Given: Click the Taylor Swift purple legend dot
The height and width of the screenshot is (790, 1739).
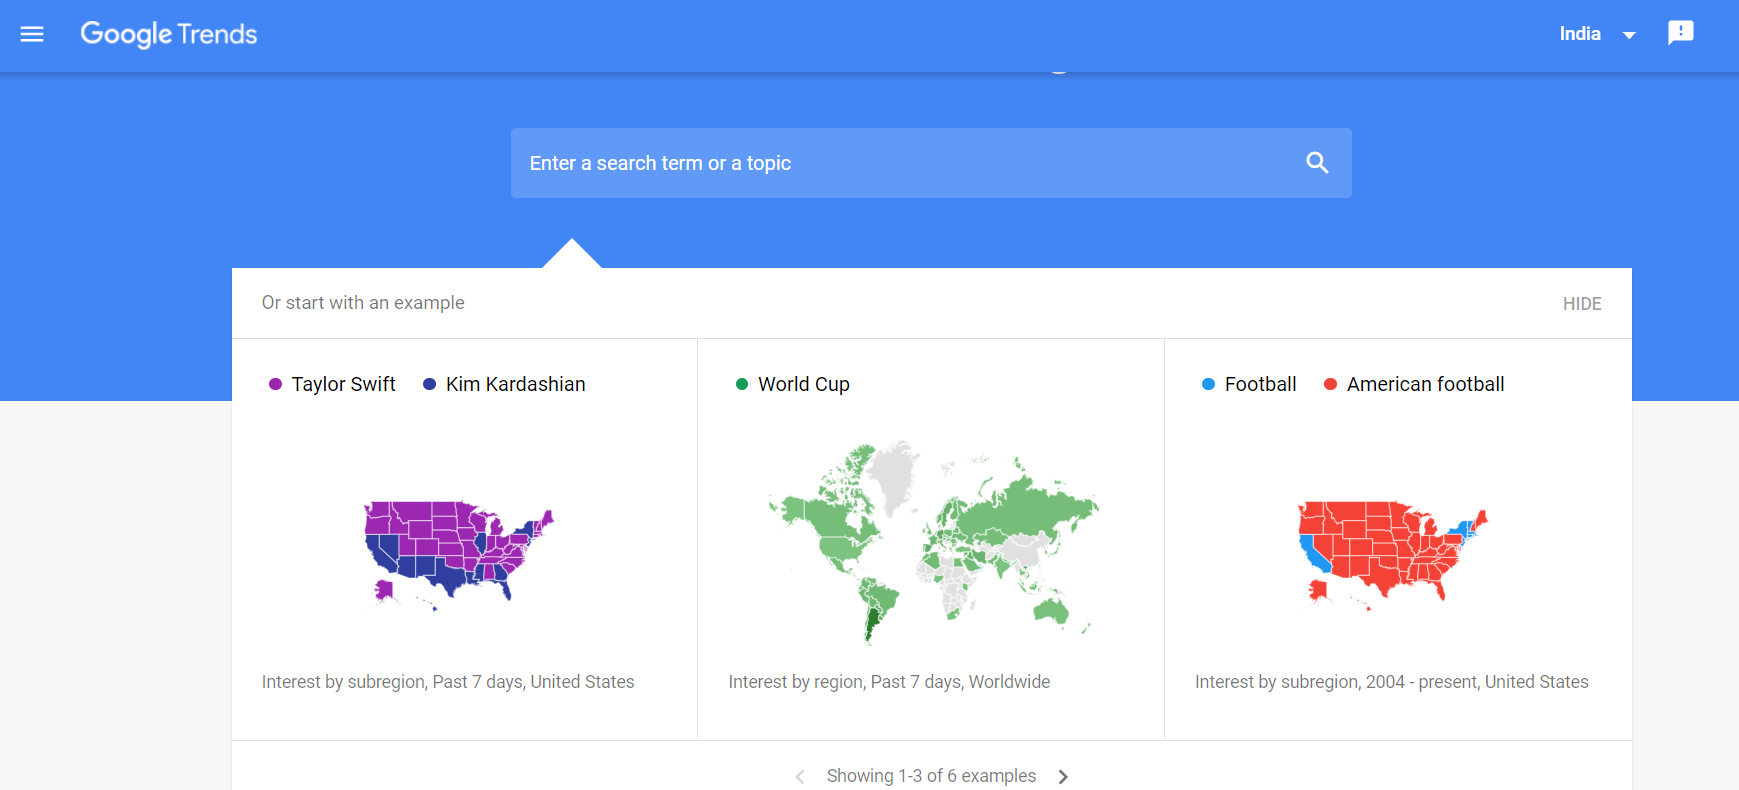Looking at the screenshot, I should coord(276,384).
